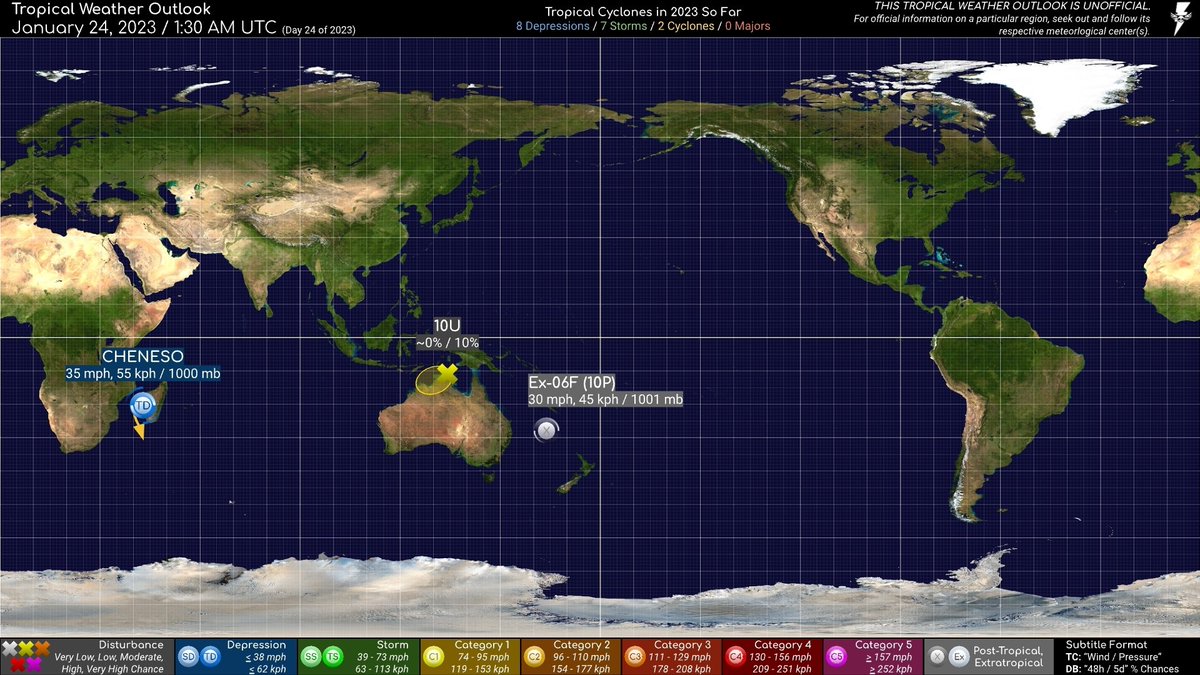1200x675 pixels.
Task: Click the white X in the Disturbance legend
Action: (10, 648)
